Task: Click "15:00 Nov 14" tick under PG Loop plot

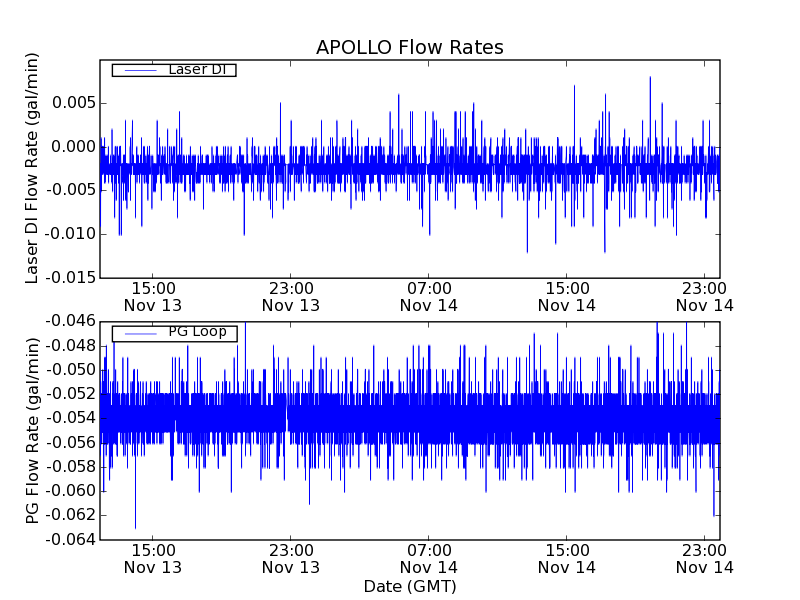Action: (567, 558)
